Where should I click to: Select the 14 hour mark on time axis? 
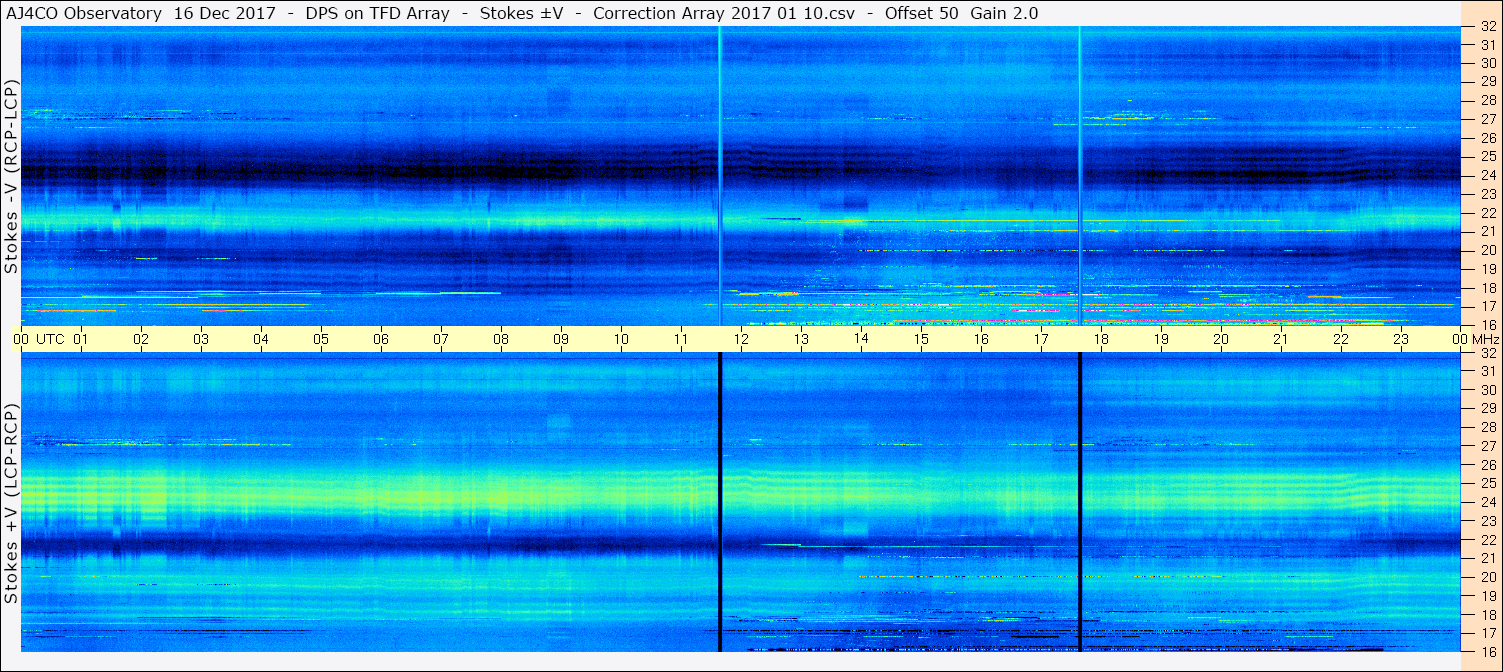pyautogui.click(x=861, y=339)
